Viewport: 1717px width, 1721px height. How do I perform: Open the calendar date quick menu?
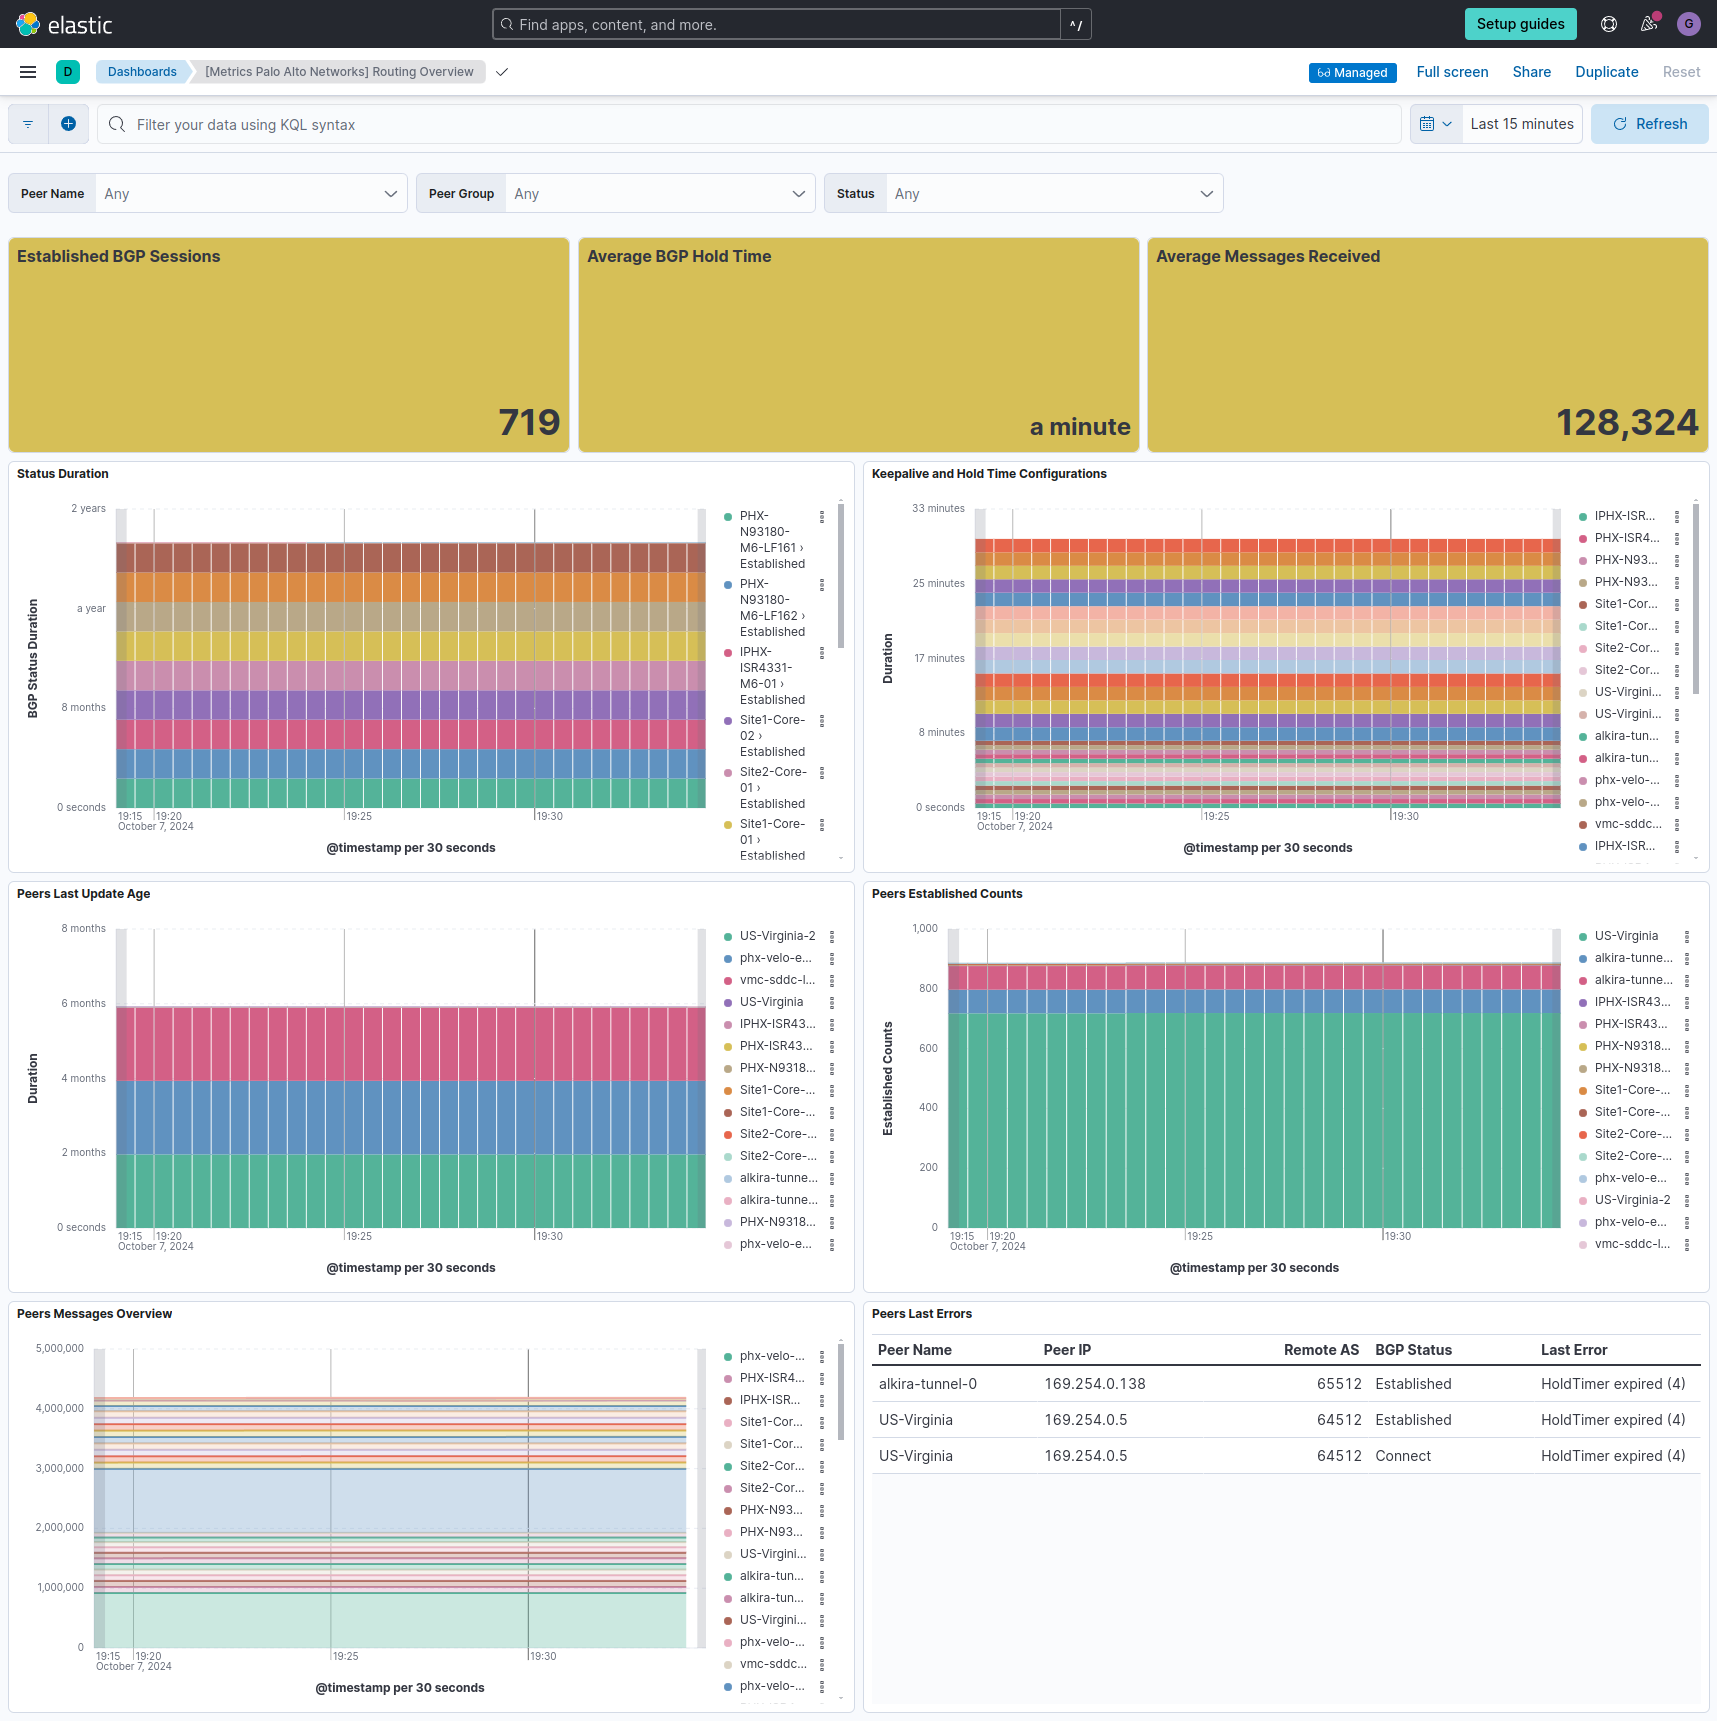pyautogui.click(x=1436, y=124)
